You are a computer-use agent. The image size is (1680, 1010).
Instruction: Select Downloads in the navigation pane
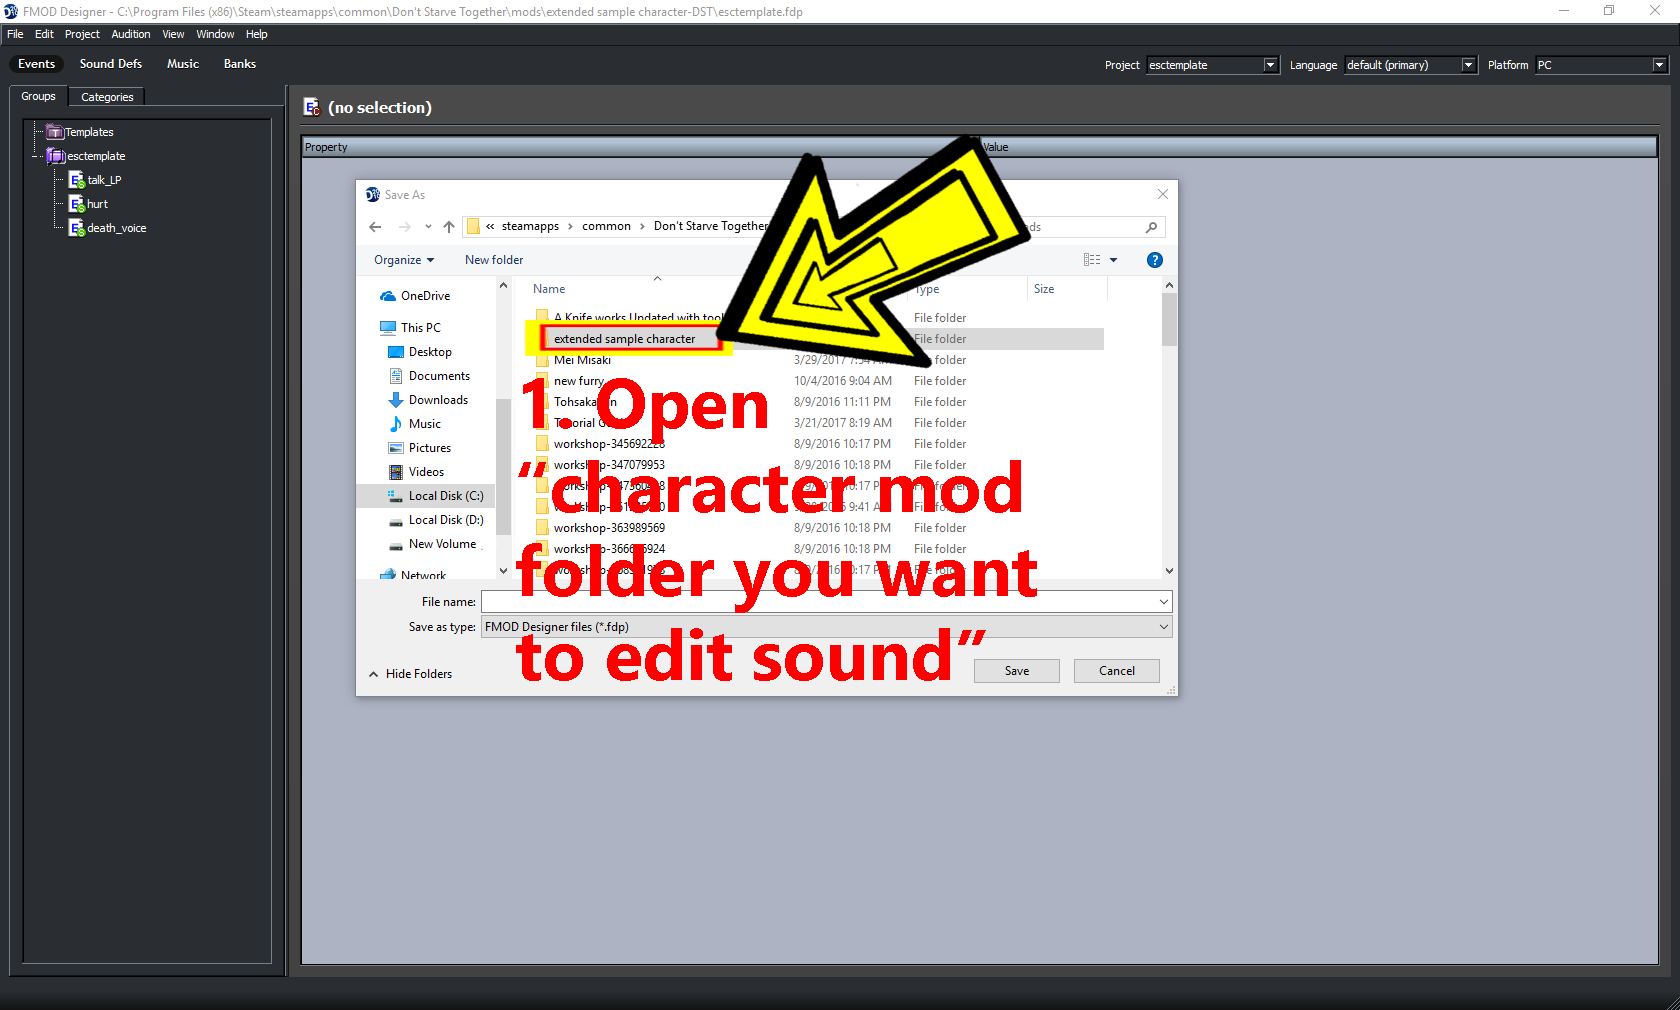click(x=438, y=400)
